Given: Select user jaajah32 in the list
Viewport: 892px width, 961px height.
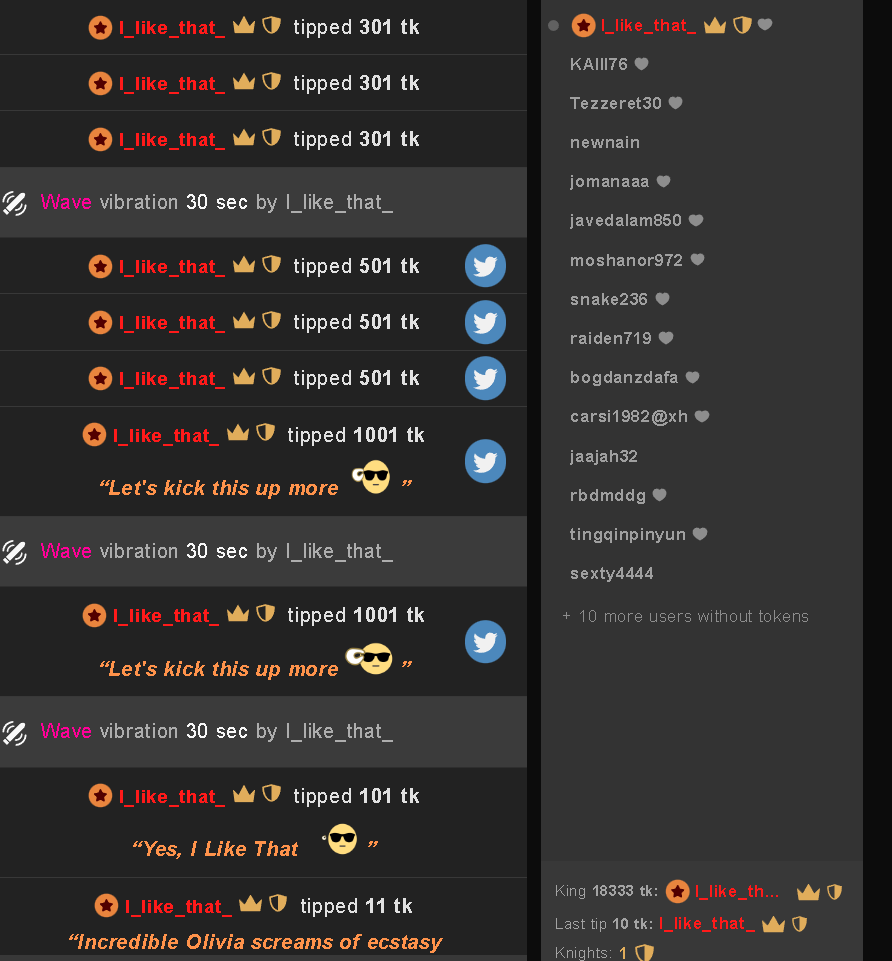Looking at the screenshot, I should pyautogui.click(x=603, y=457).
